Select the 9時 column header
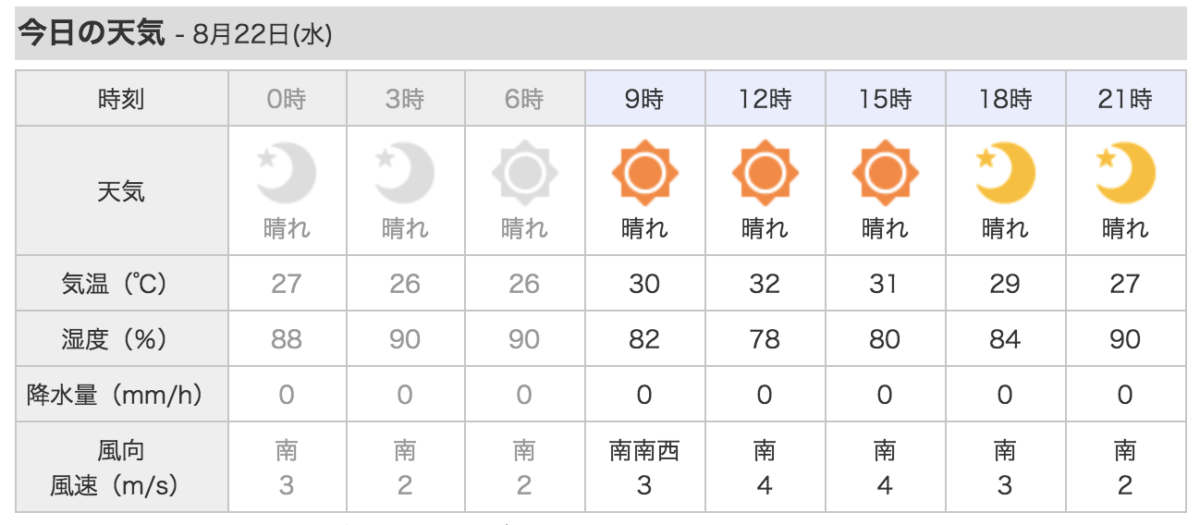1200x525 pixels. pyautogui.click(x=645, y=99)
